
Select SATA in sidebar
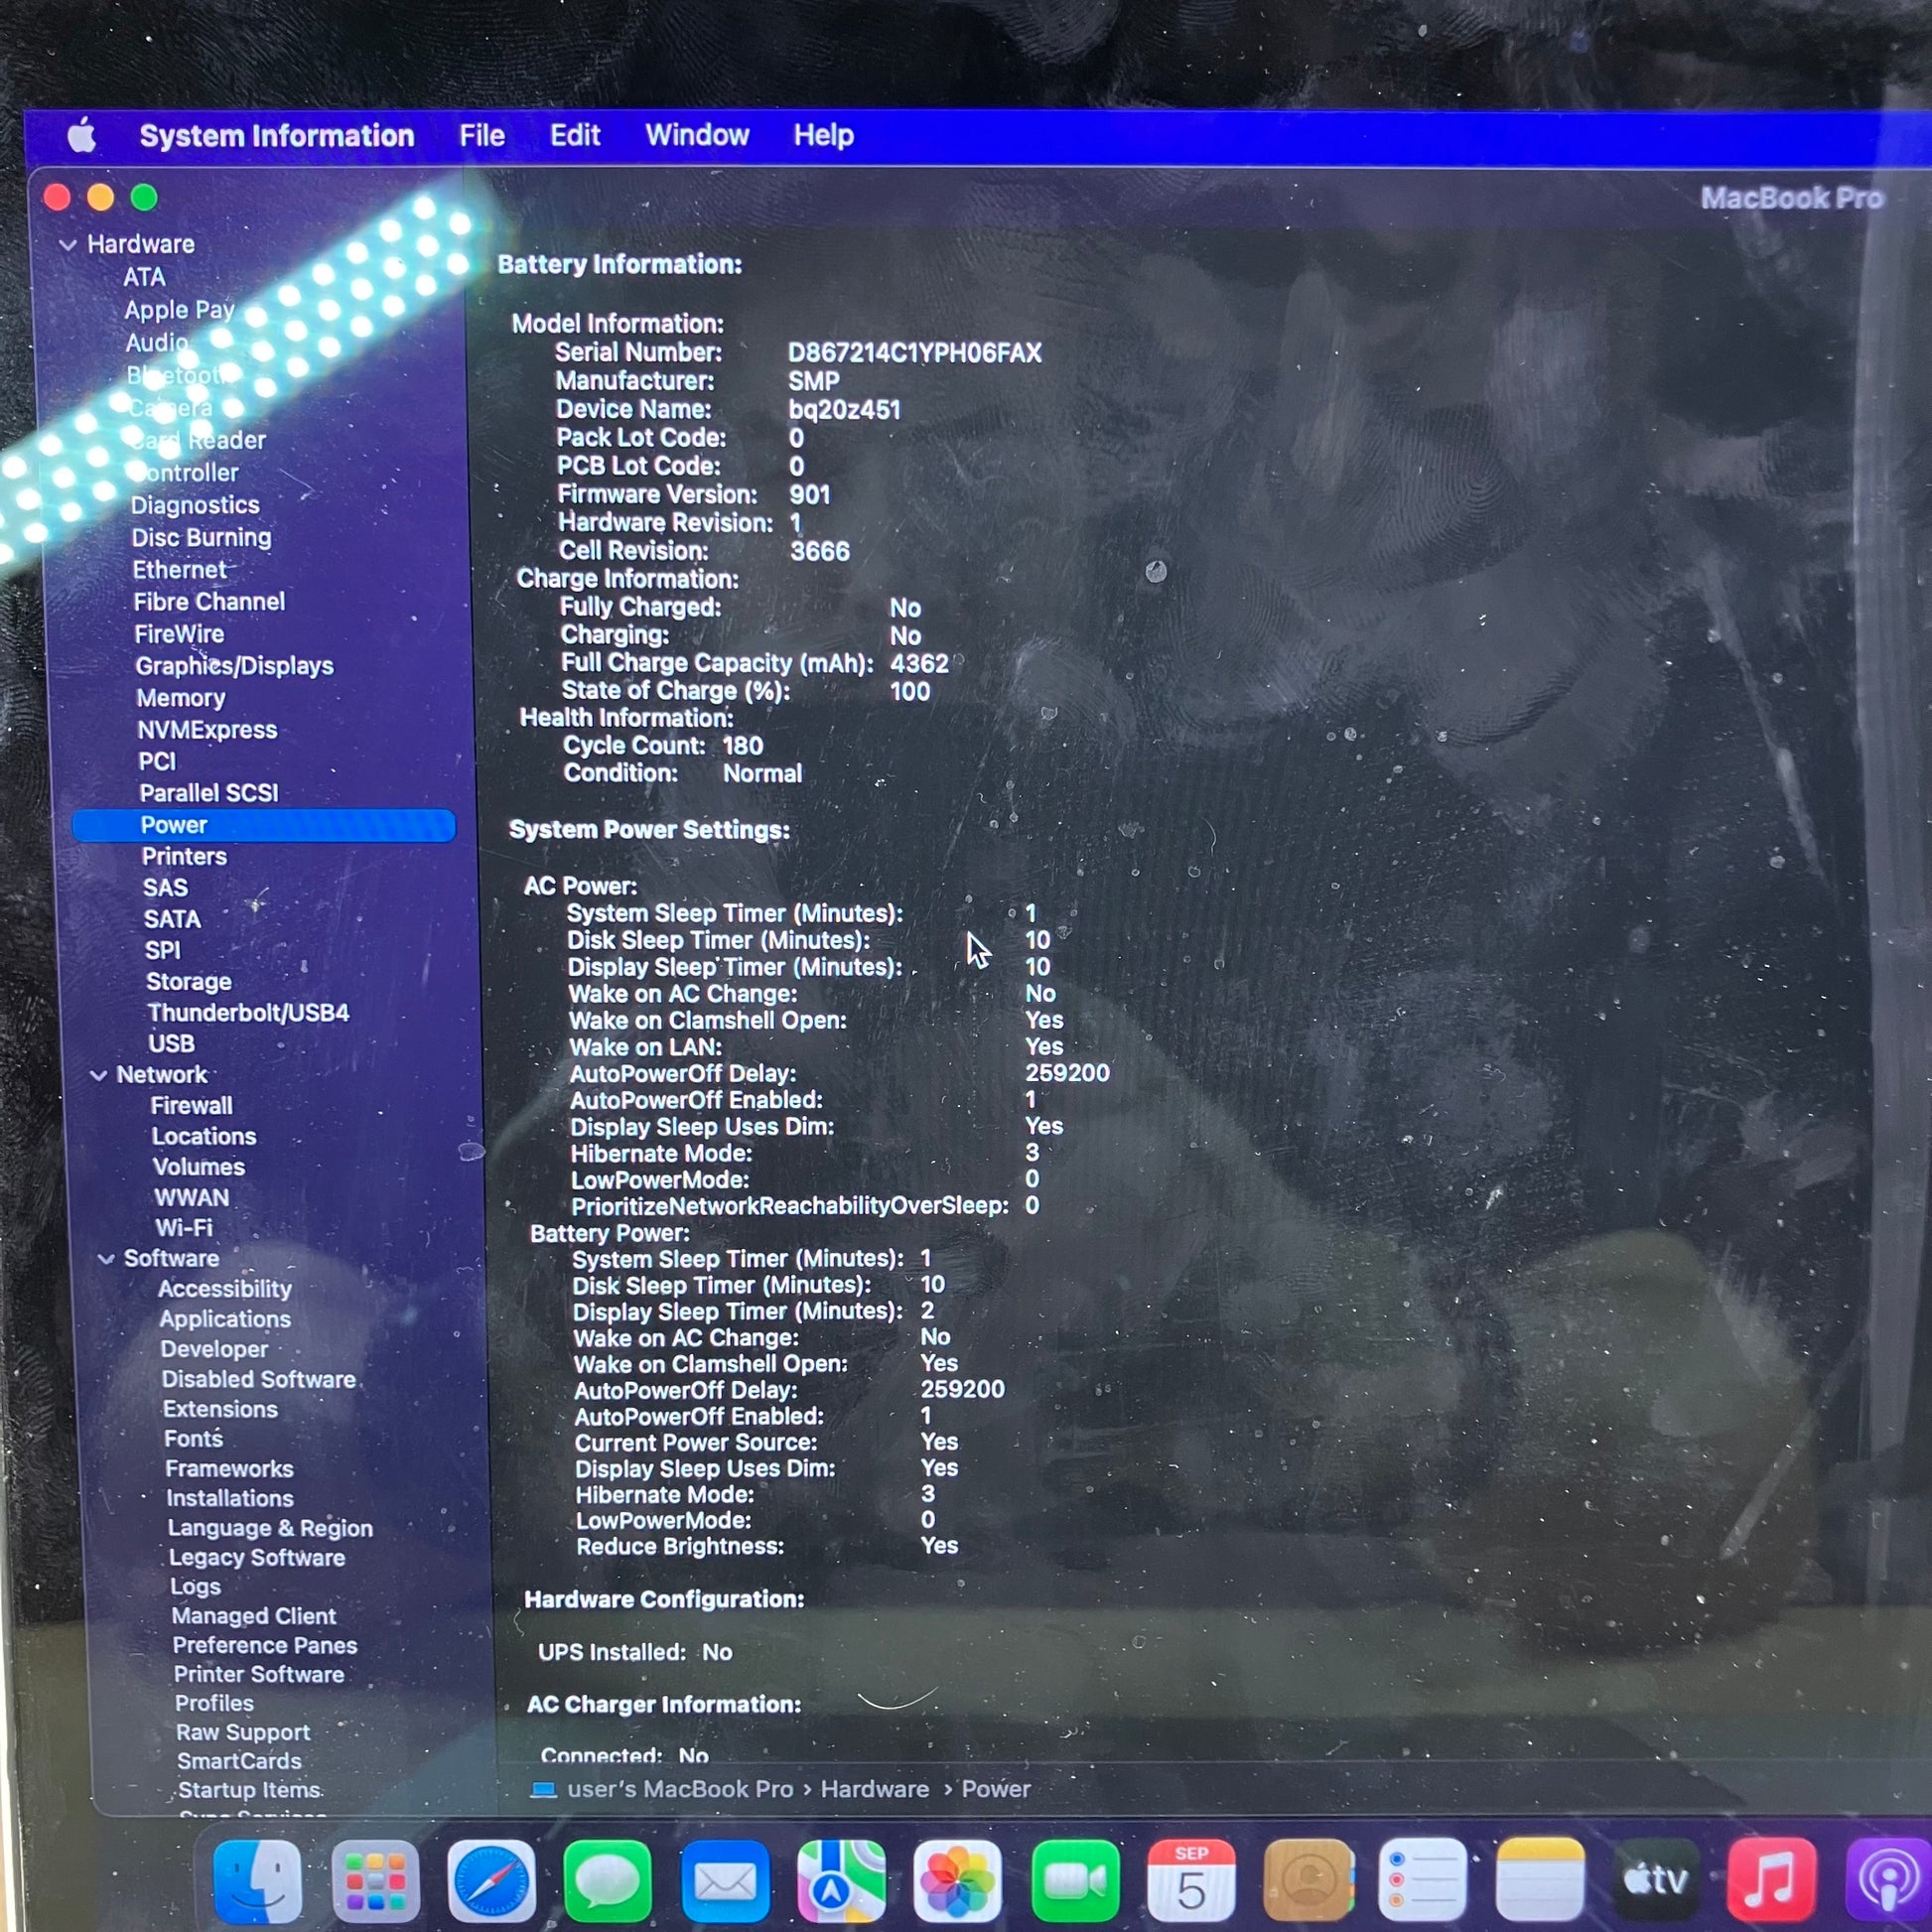pyautogui.click(x=172, y=919)
